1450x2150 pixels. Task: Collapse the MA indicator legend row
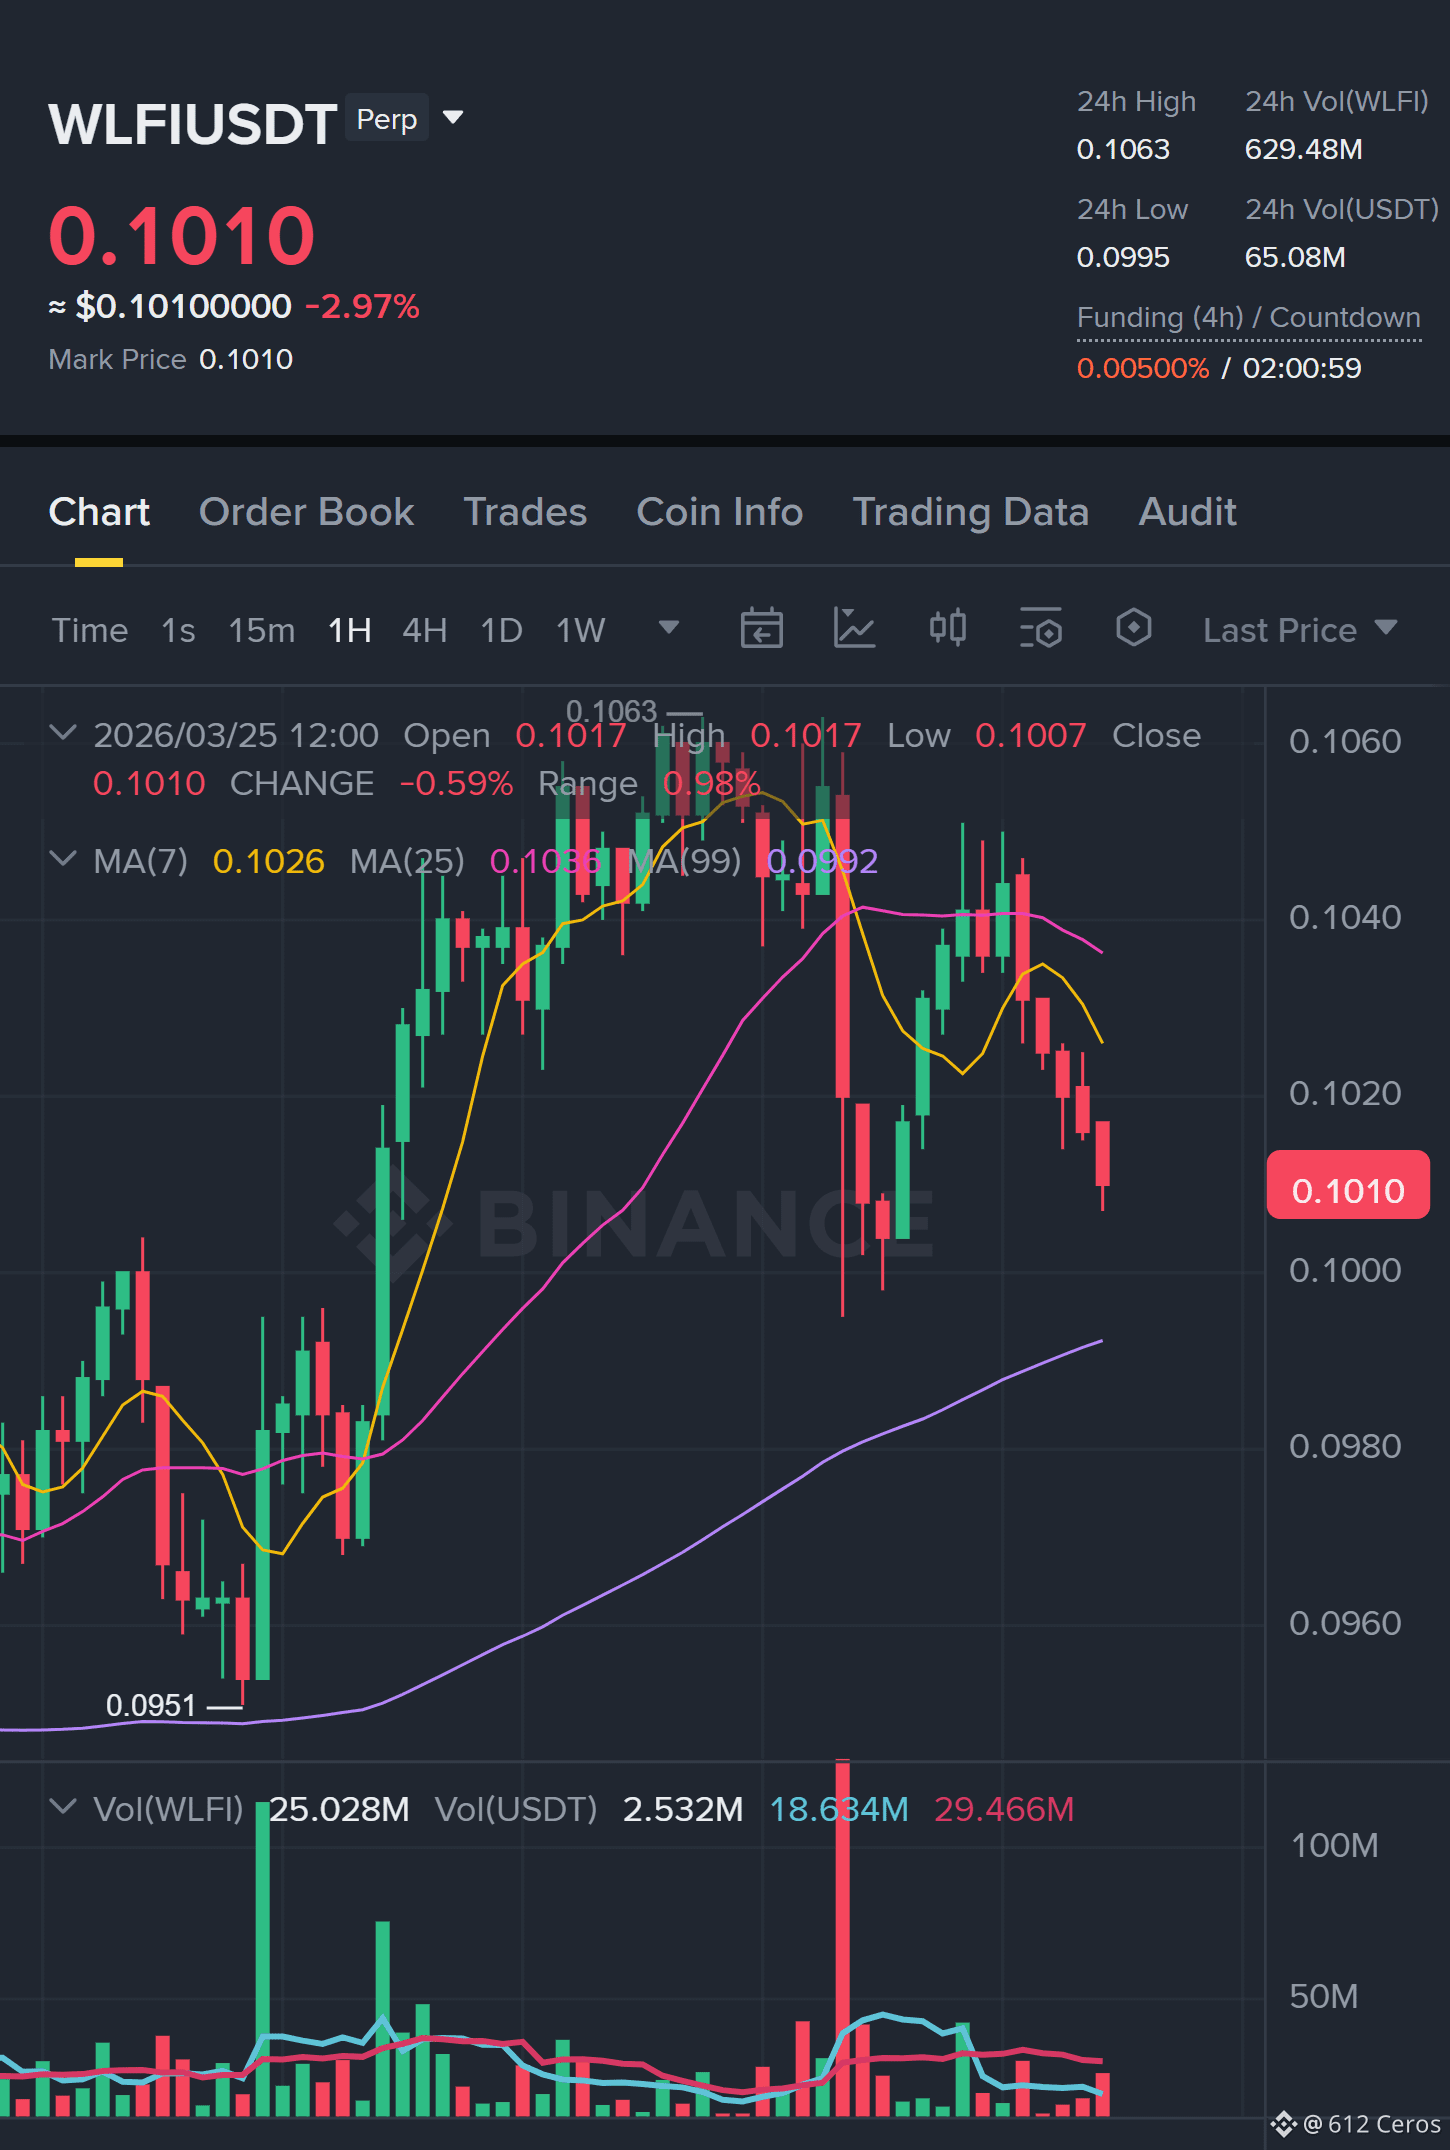click(63, 859)
